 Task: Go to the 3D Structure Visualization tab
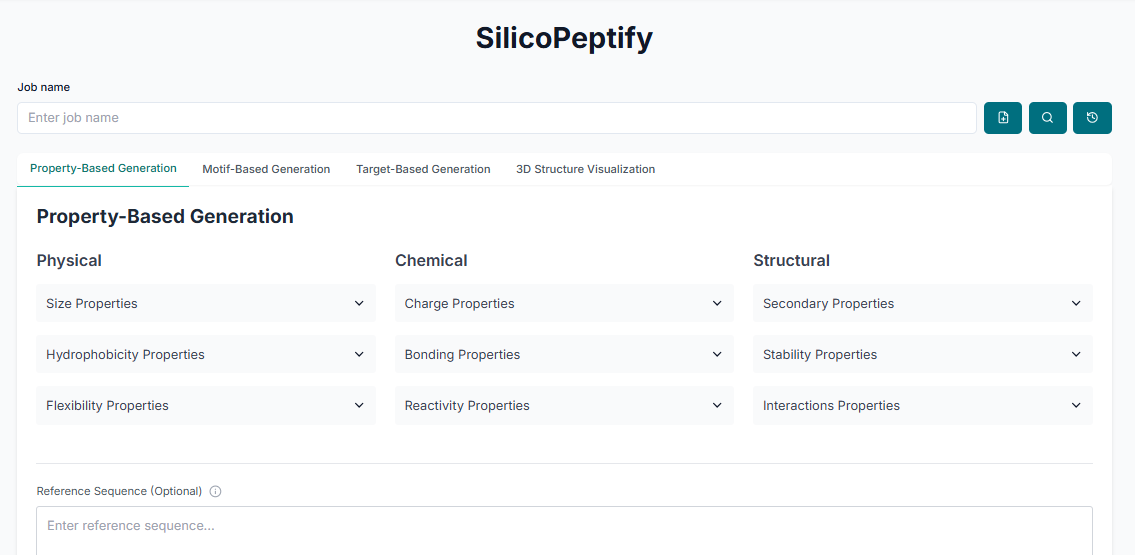(x=585, y=169)
